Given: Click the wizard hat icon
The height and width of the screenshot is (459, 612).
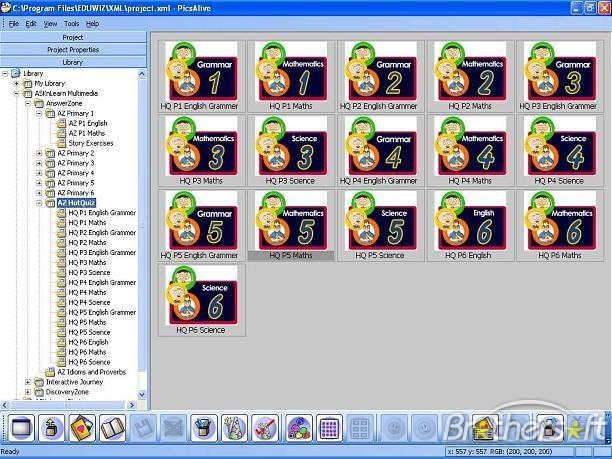Looking at the screenshot, I should click(234, 428).
